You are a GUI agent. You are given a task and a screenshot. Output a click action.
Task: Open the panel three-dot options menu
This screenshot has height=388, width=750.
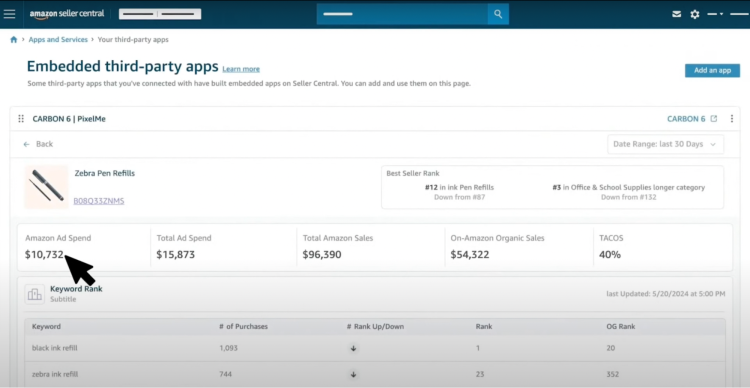[732, 119]
